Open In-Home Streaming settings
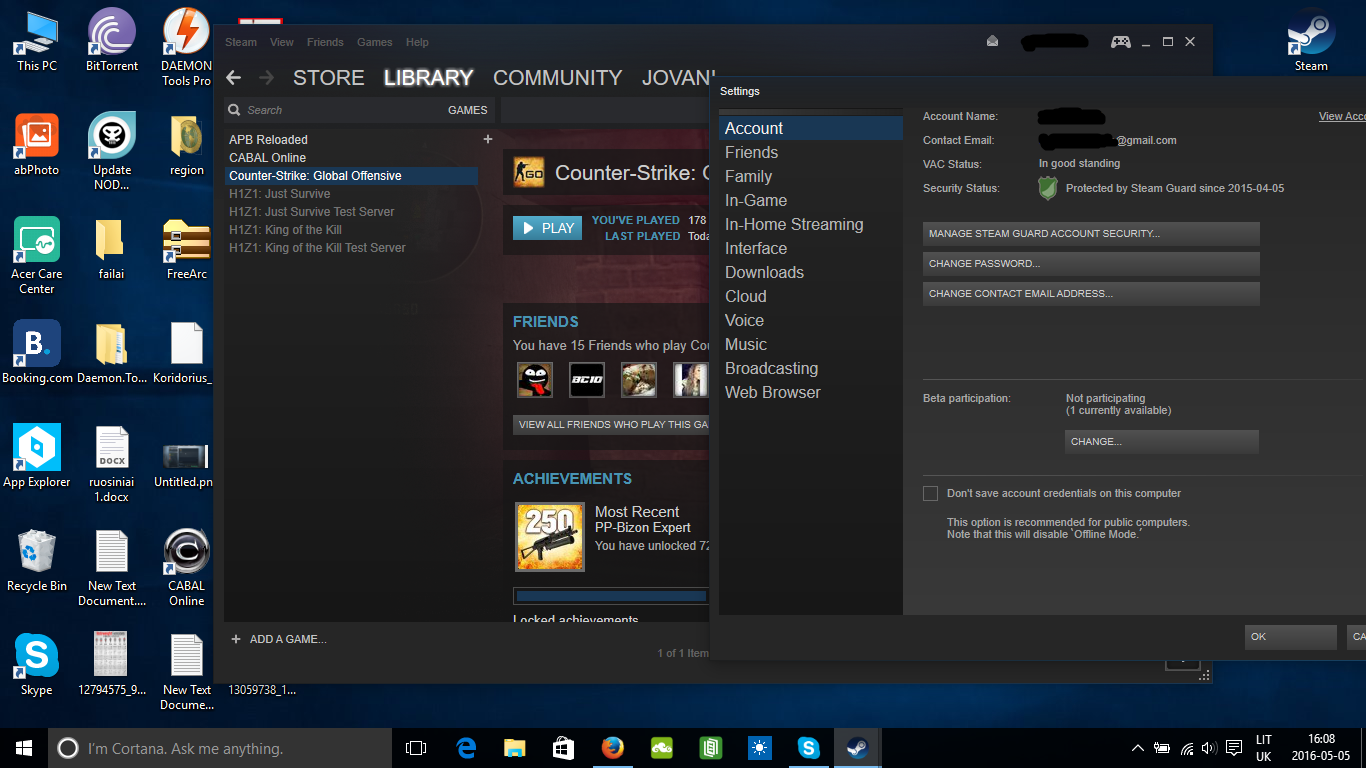This screenshot has width=1366, height=768. coord(811,224)
